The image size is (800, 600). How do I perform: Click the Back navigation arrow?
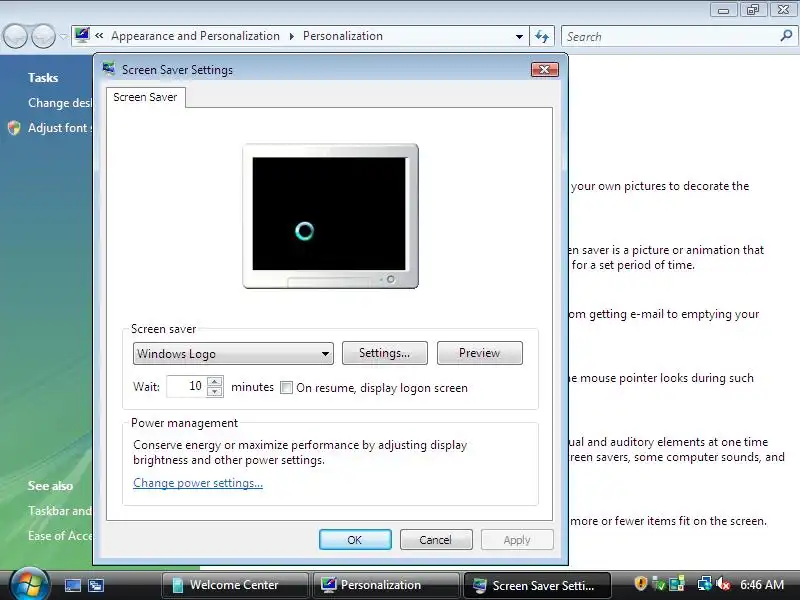pyautogui.click(x=15, y=36)
